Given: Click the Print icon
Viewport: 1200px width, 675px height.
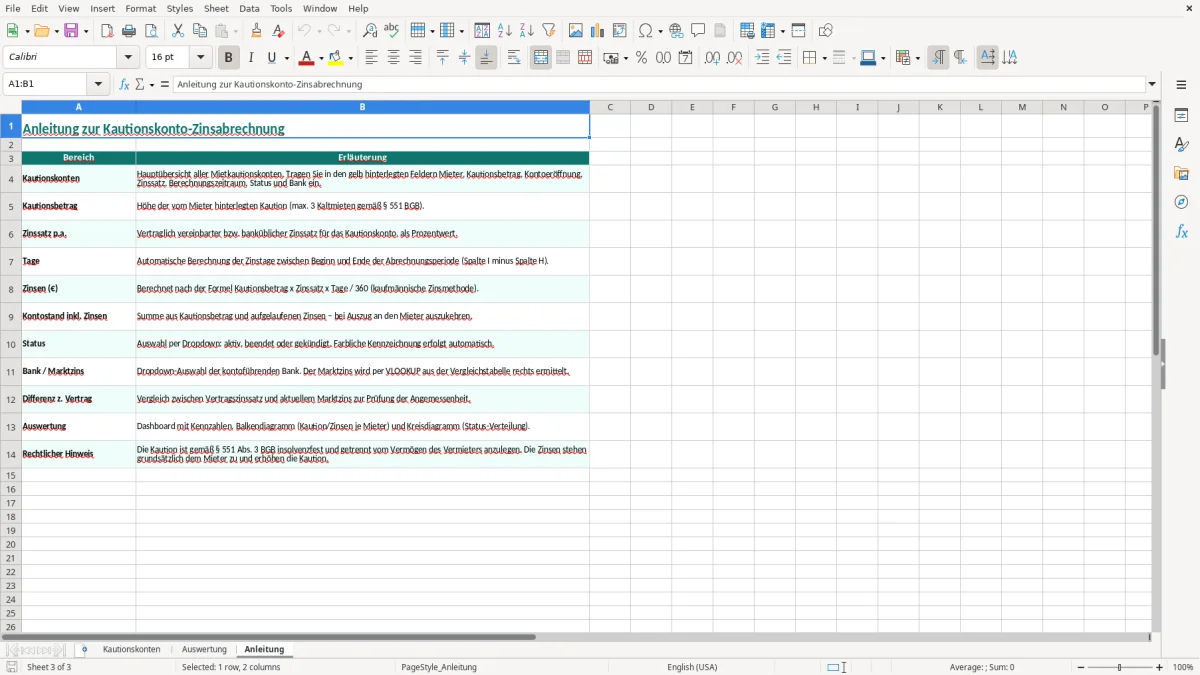Looking at the screenshot, I should (129, 31).
